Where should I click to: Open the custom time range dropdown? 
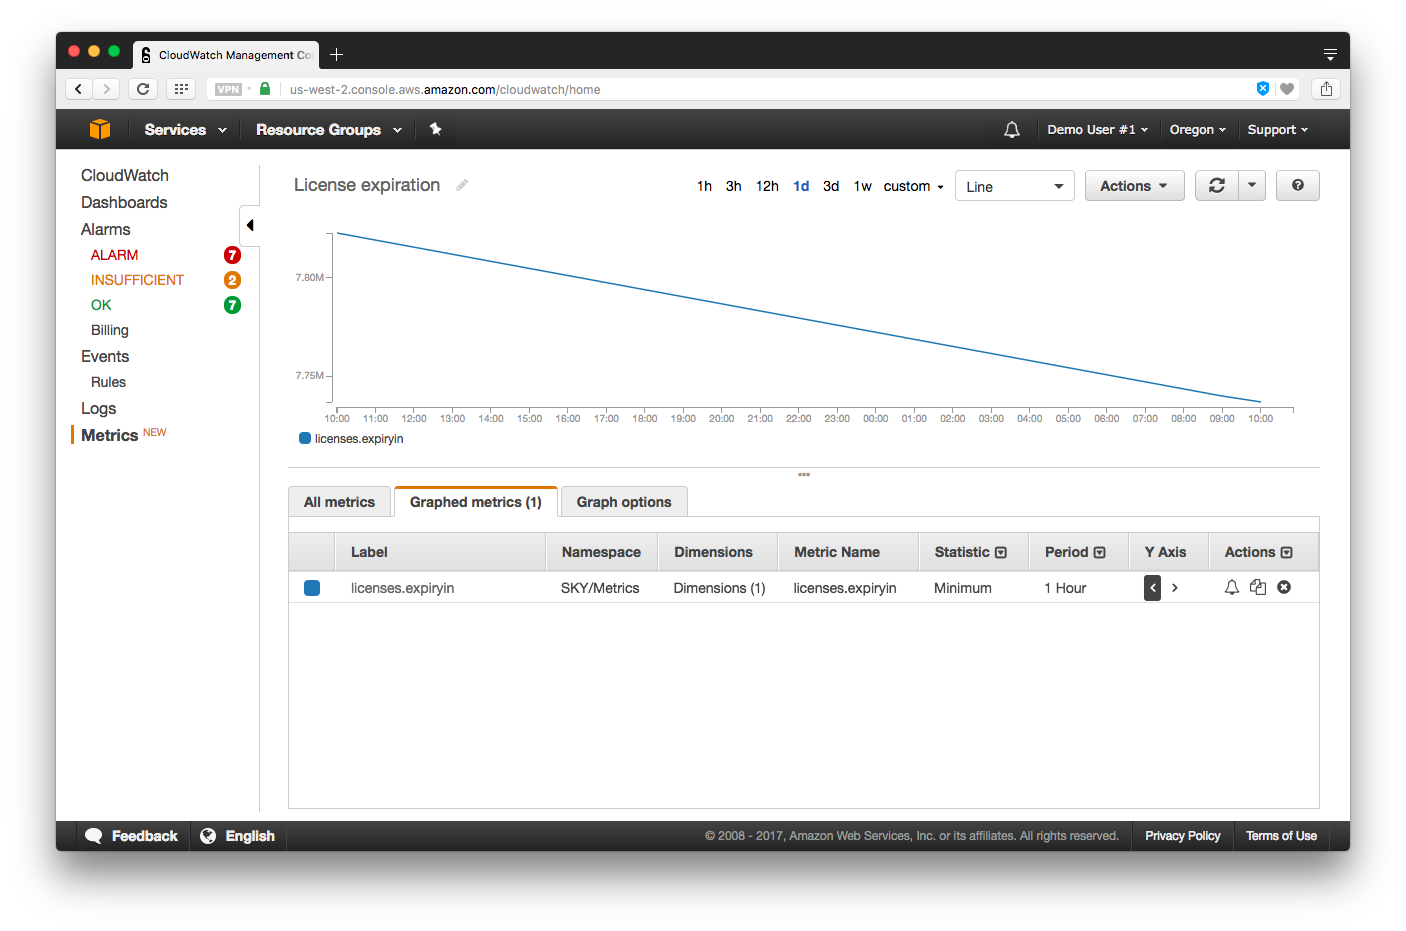click(x=913, y=186)
